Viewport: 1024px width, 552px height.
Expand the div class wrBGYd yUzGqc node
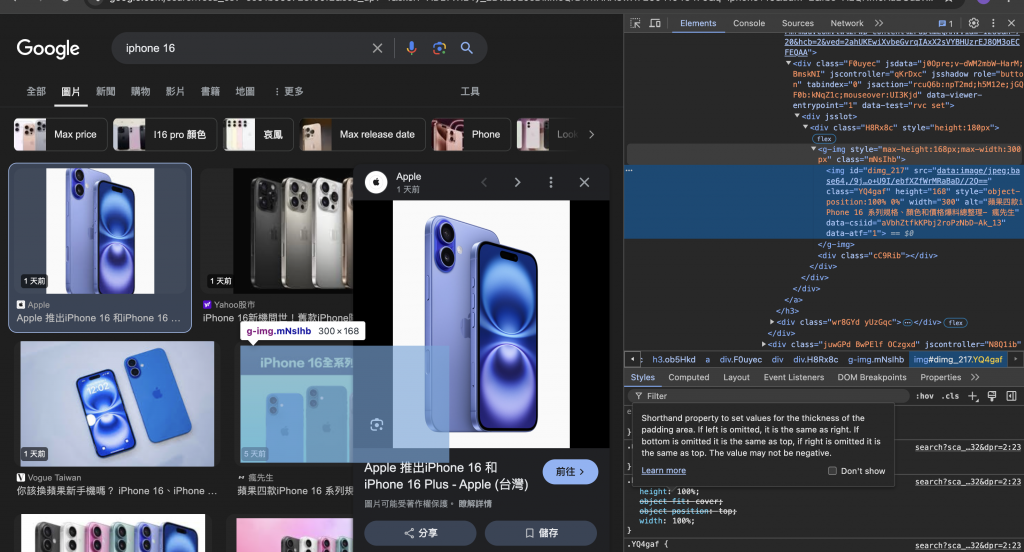(772, 322)
